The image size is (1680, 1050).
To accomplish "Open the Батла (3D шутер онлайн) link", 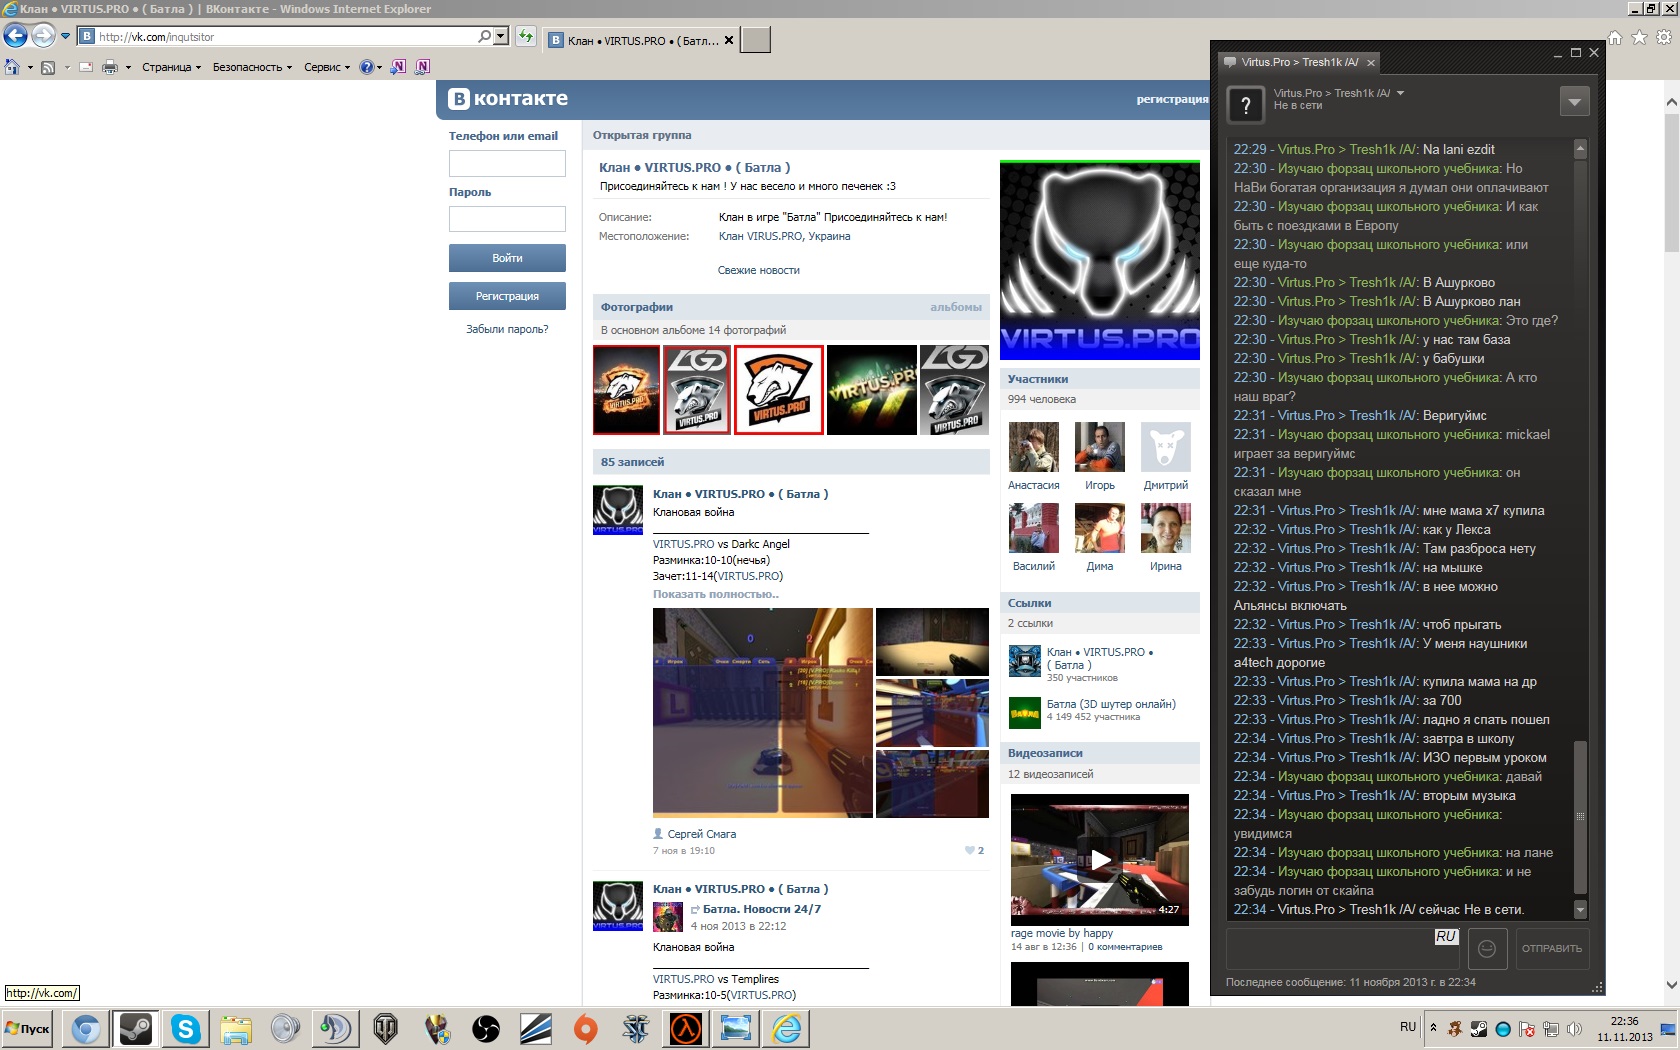I will coord(1111,704).
